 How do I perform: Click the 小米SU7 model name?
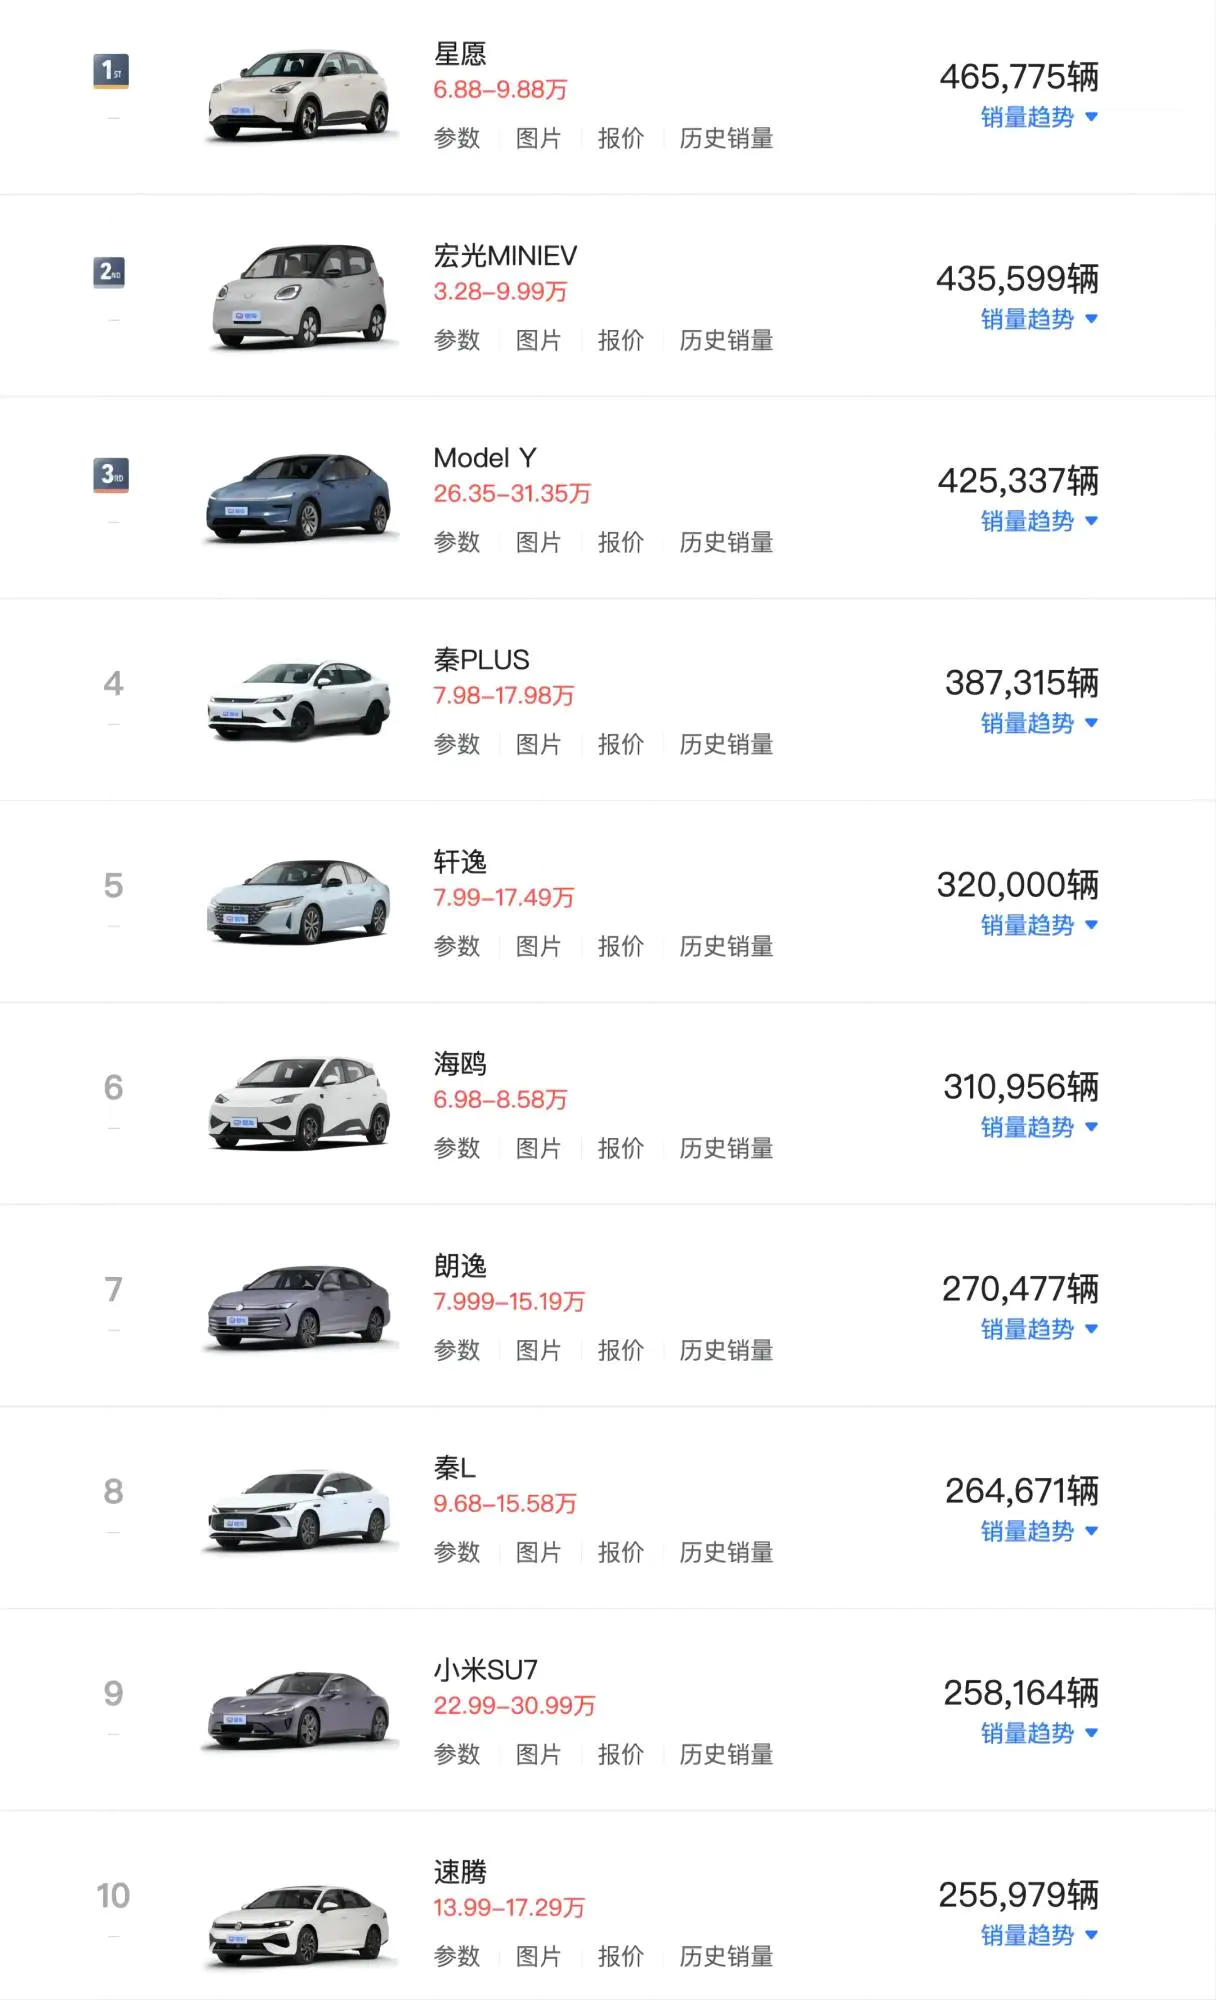pyautogui.click(x=486, y=1670)
